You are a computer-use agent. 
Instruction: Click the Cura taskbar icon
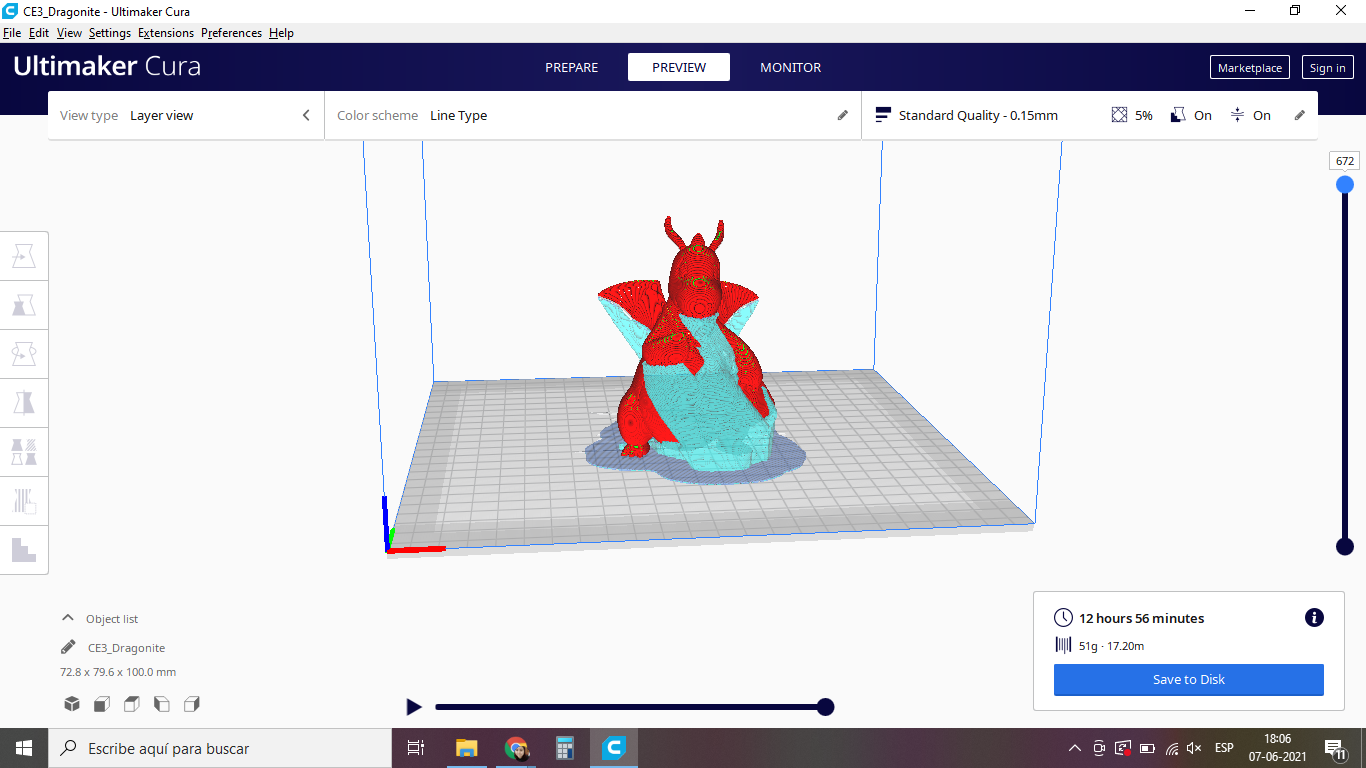pyautogui.click(x=614, y=748)
